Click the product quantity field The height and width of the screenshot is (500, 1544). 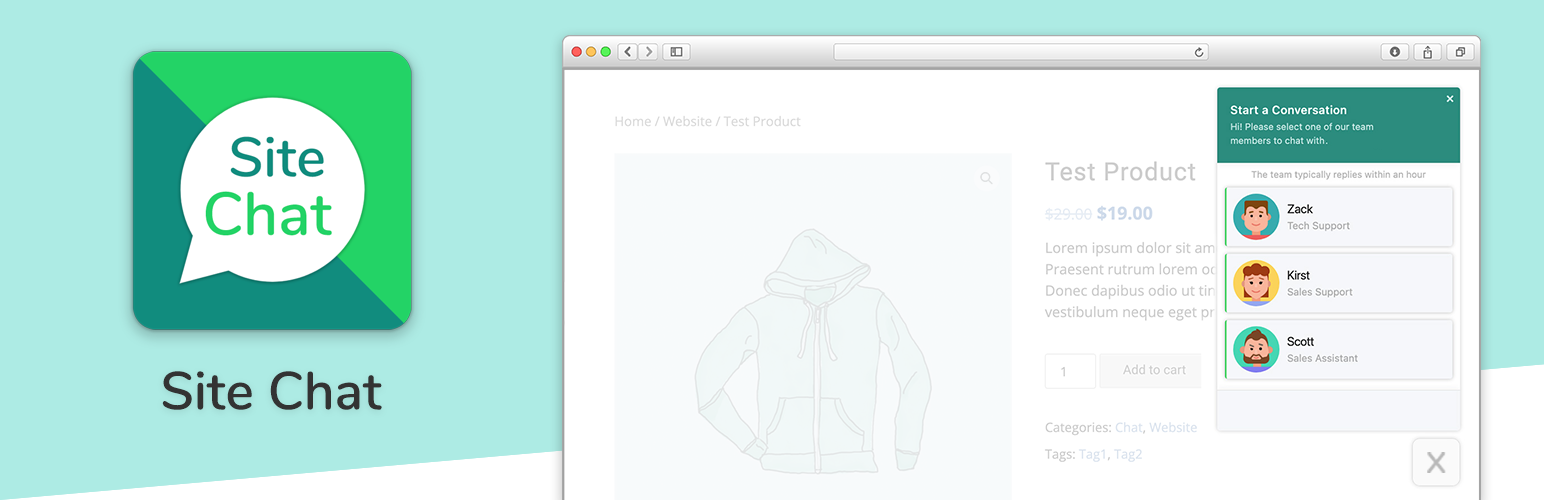click(x=1070, y=371)
